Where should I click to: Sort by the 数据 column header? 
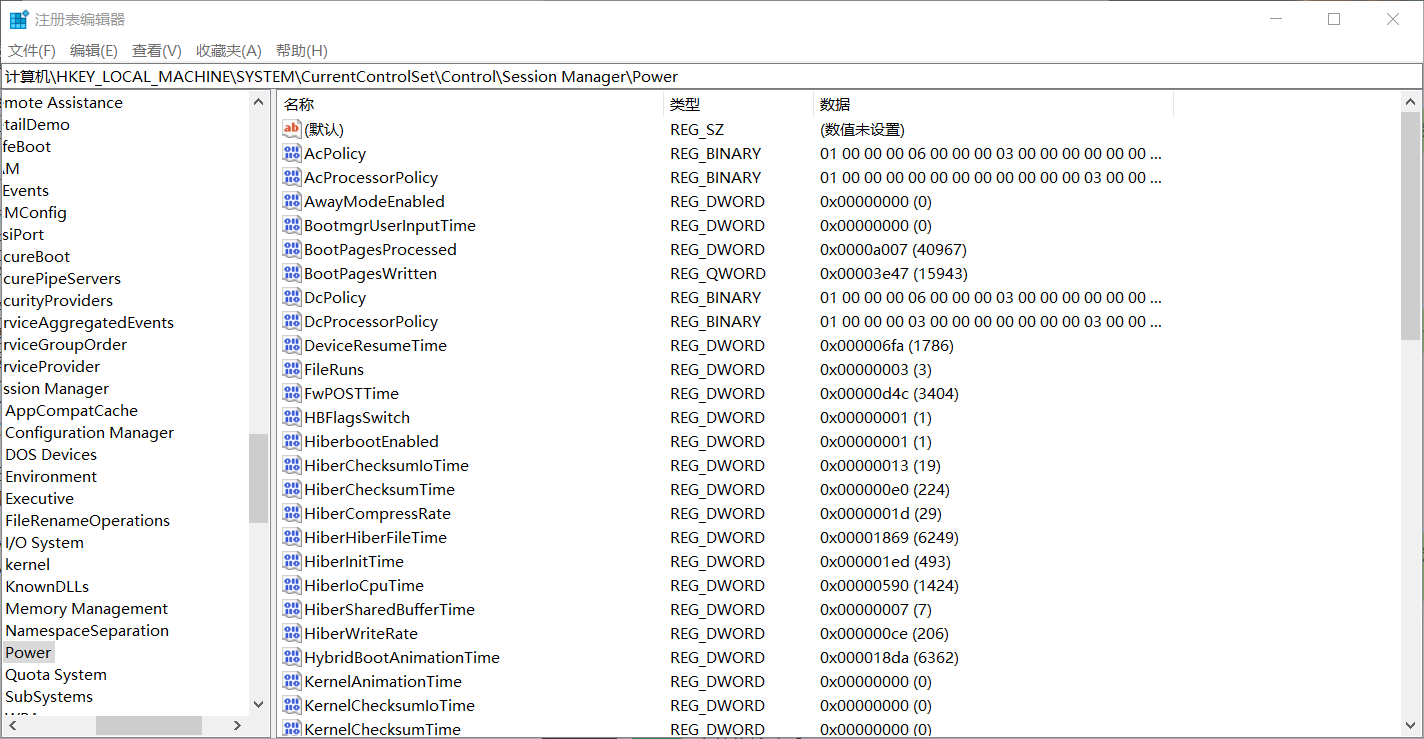coord(994,104)
